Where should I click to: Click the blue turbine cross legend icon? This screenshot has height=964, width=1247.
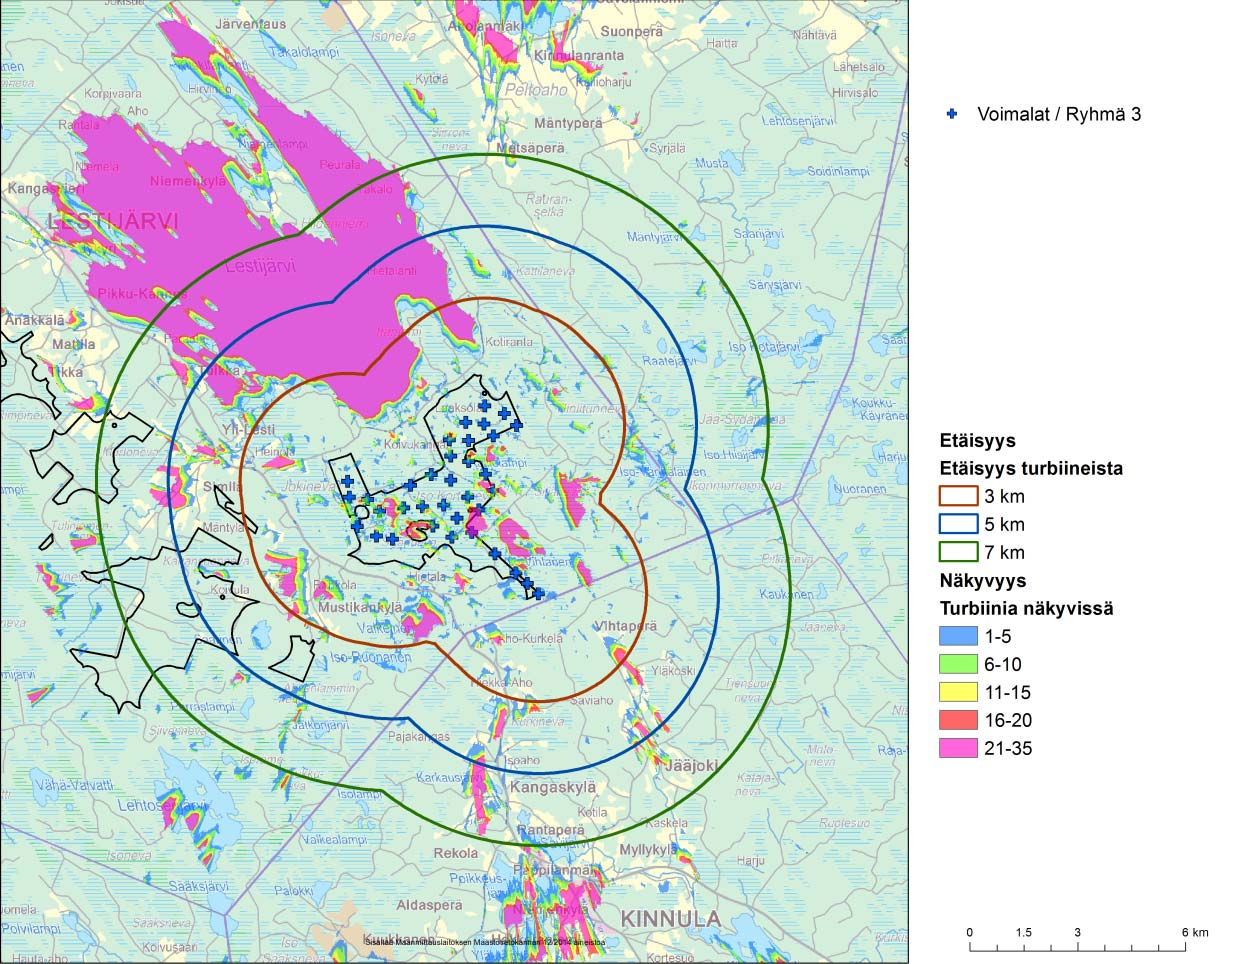[952, 114]
